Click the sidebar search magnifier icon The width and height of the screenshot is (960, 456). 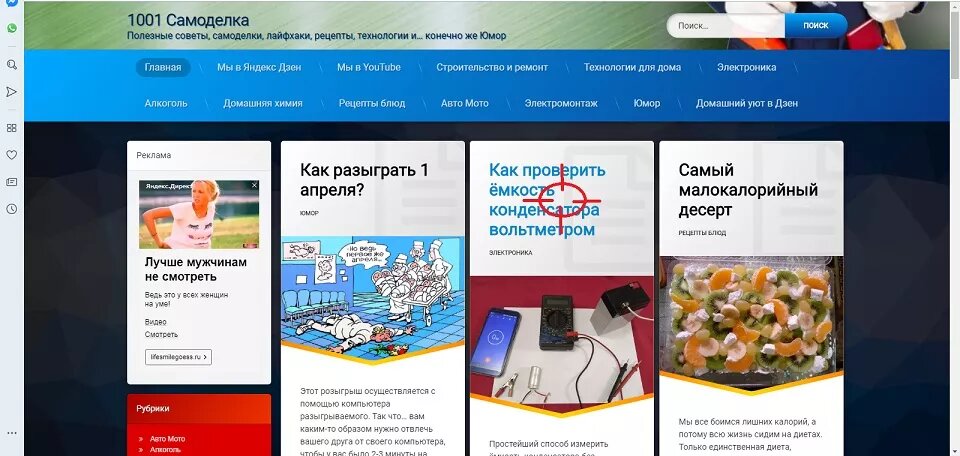pos(12,65)
